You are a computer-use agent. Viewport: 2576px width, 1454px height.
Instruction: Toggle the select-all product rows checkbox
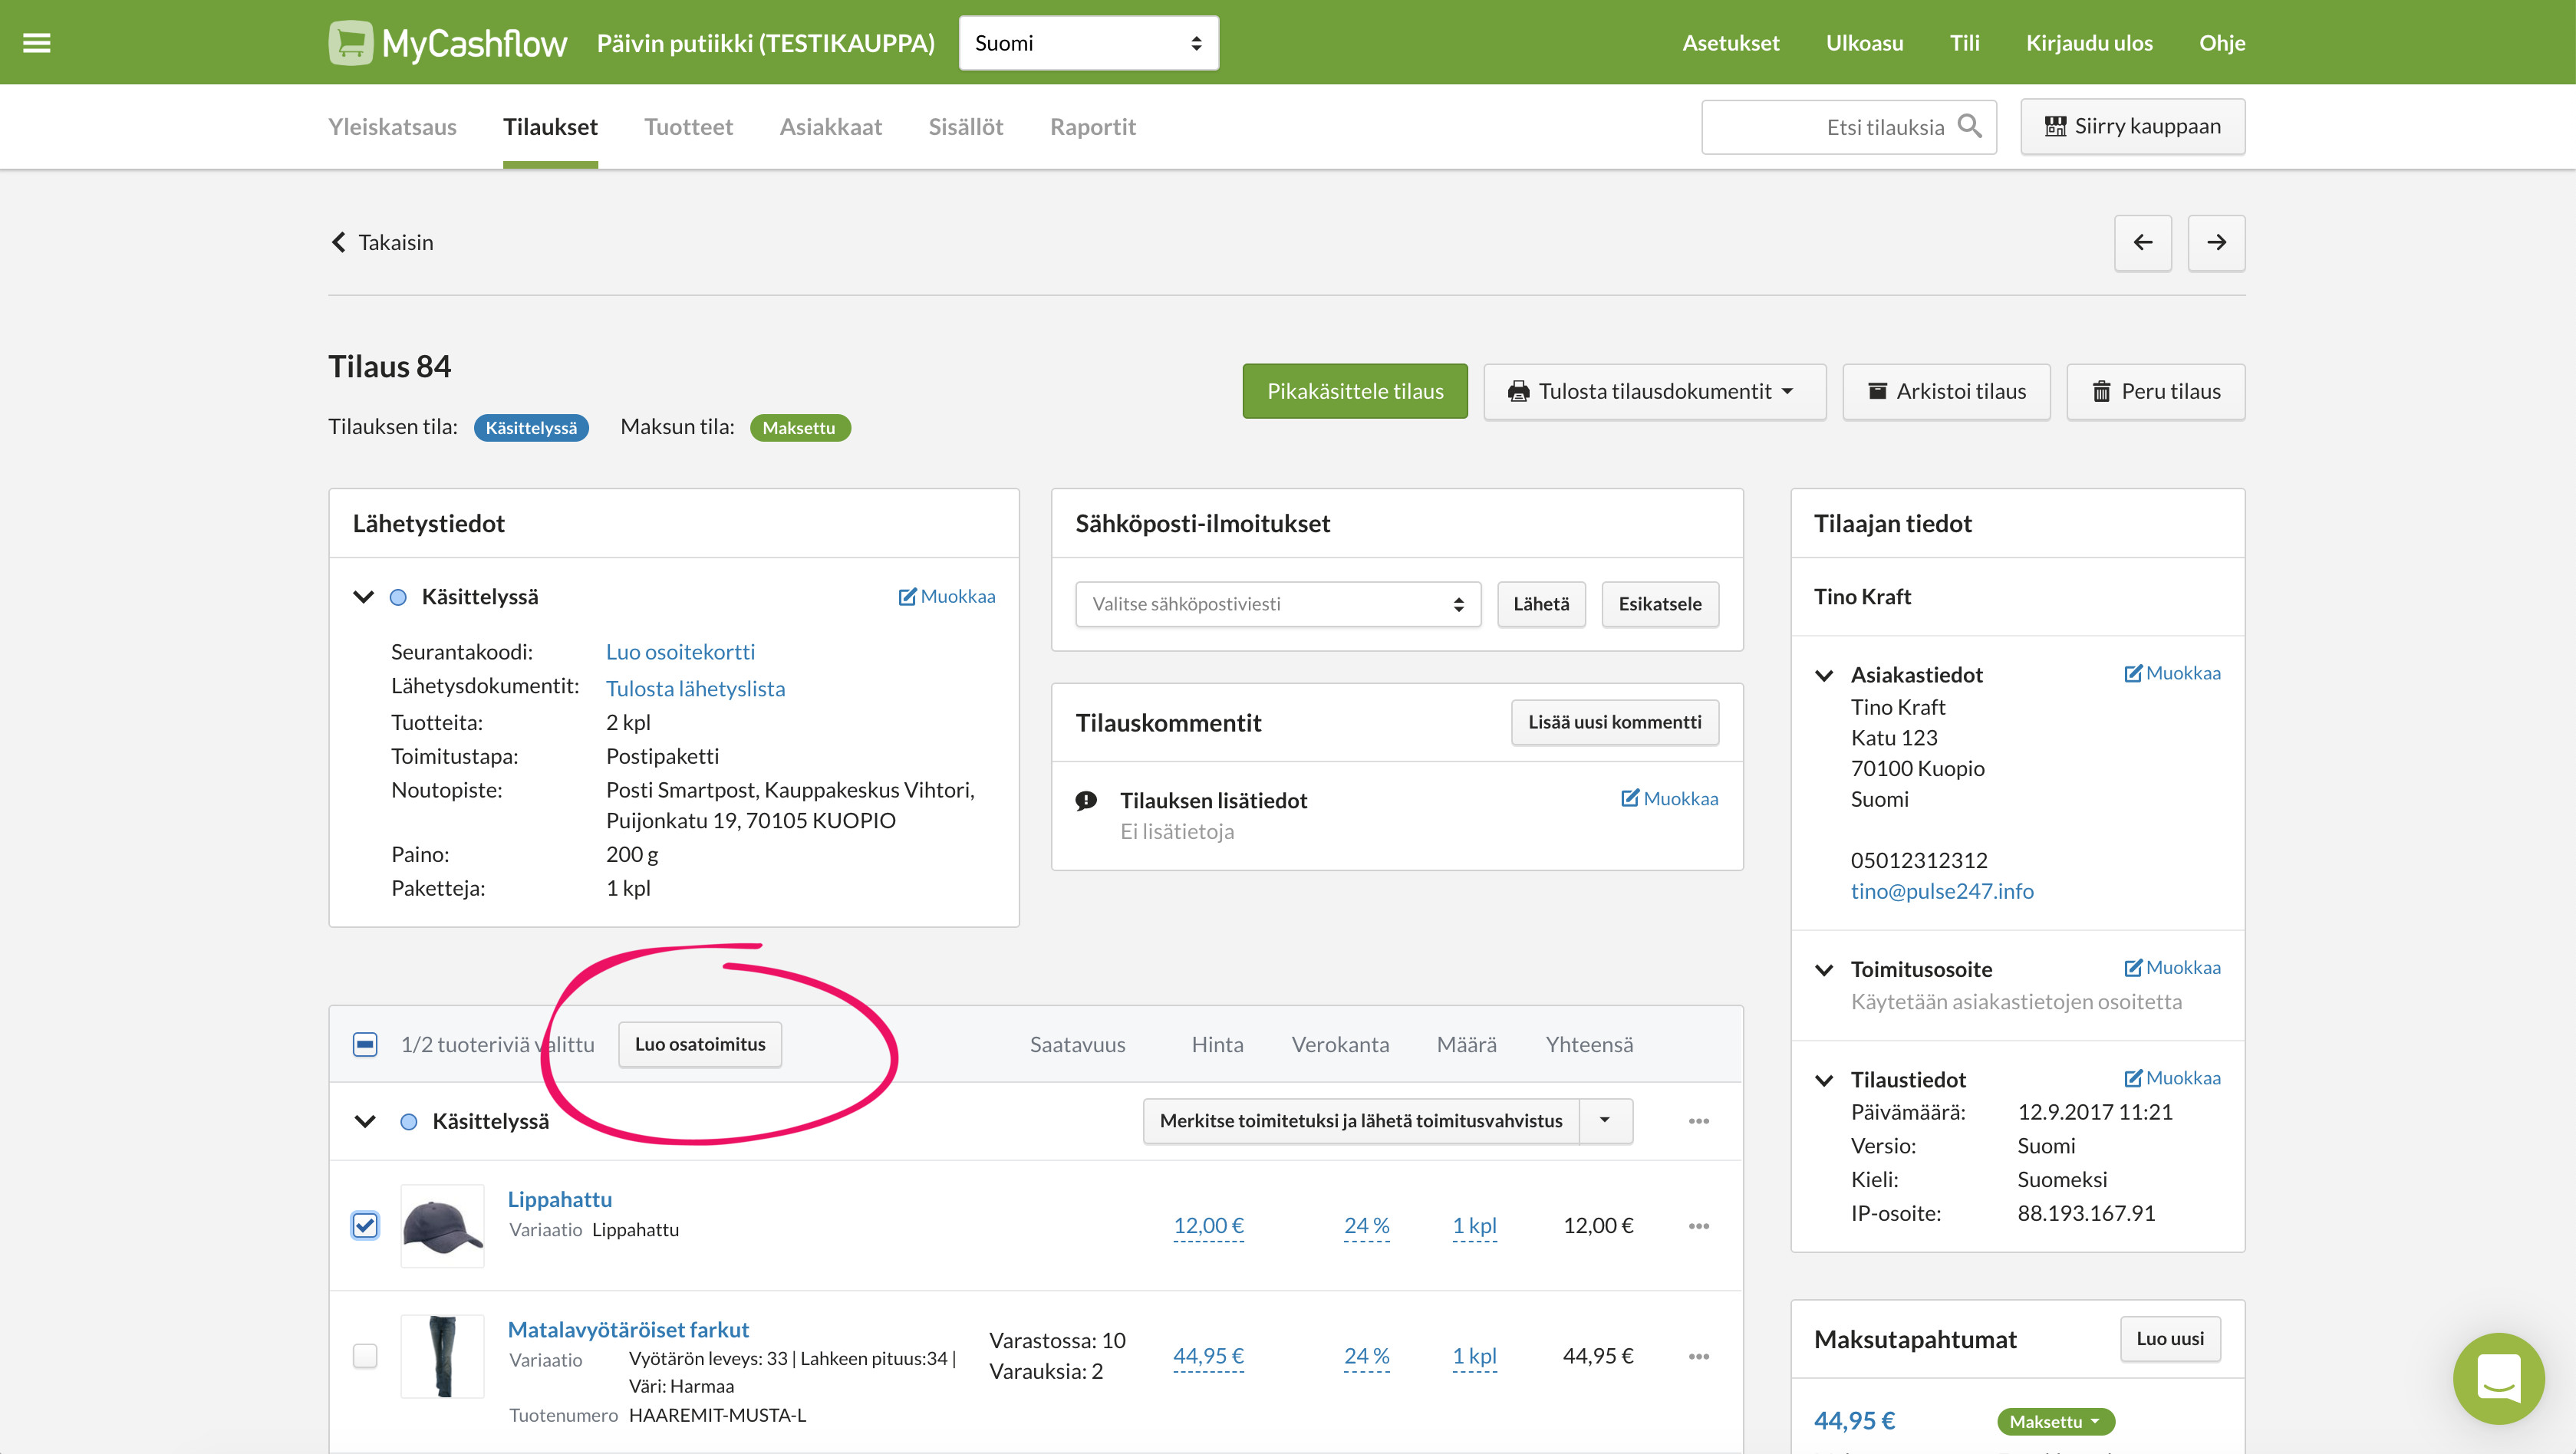[x=365, y=1045]
